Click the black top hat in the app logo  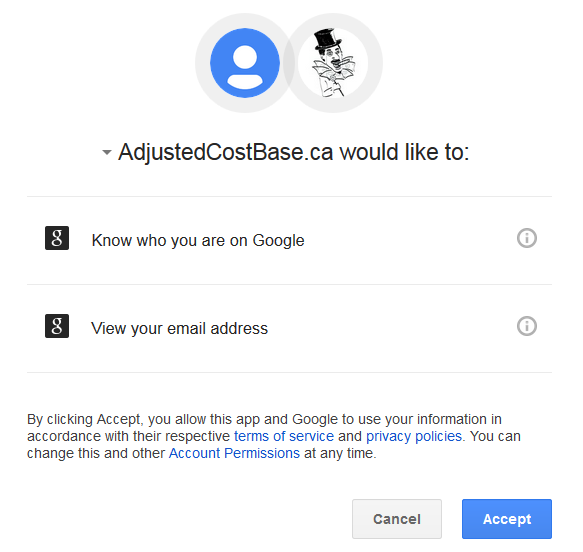coord(327,38)
